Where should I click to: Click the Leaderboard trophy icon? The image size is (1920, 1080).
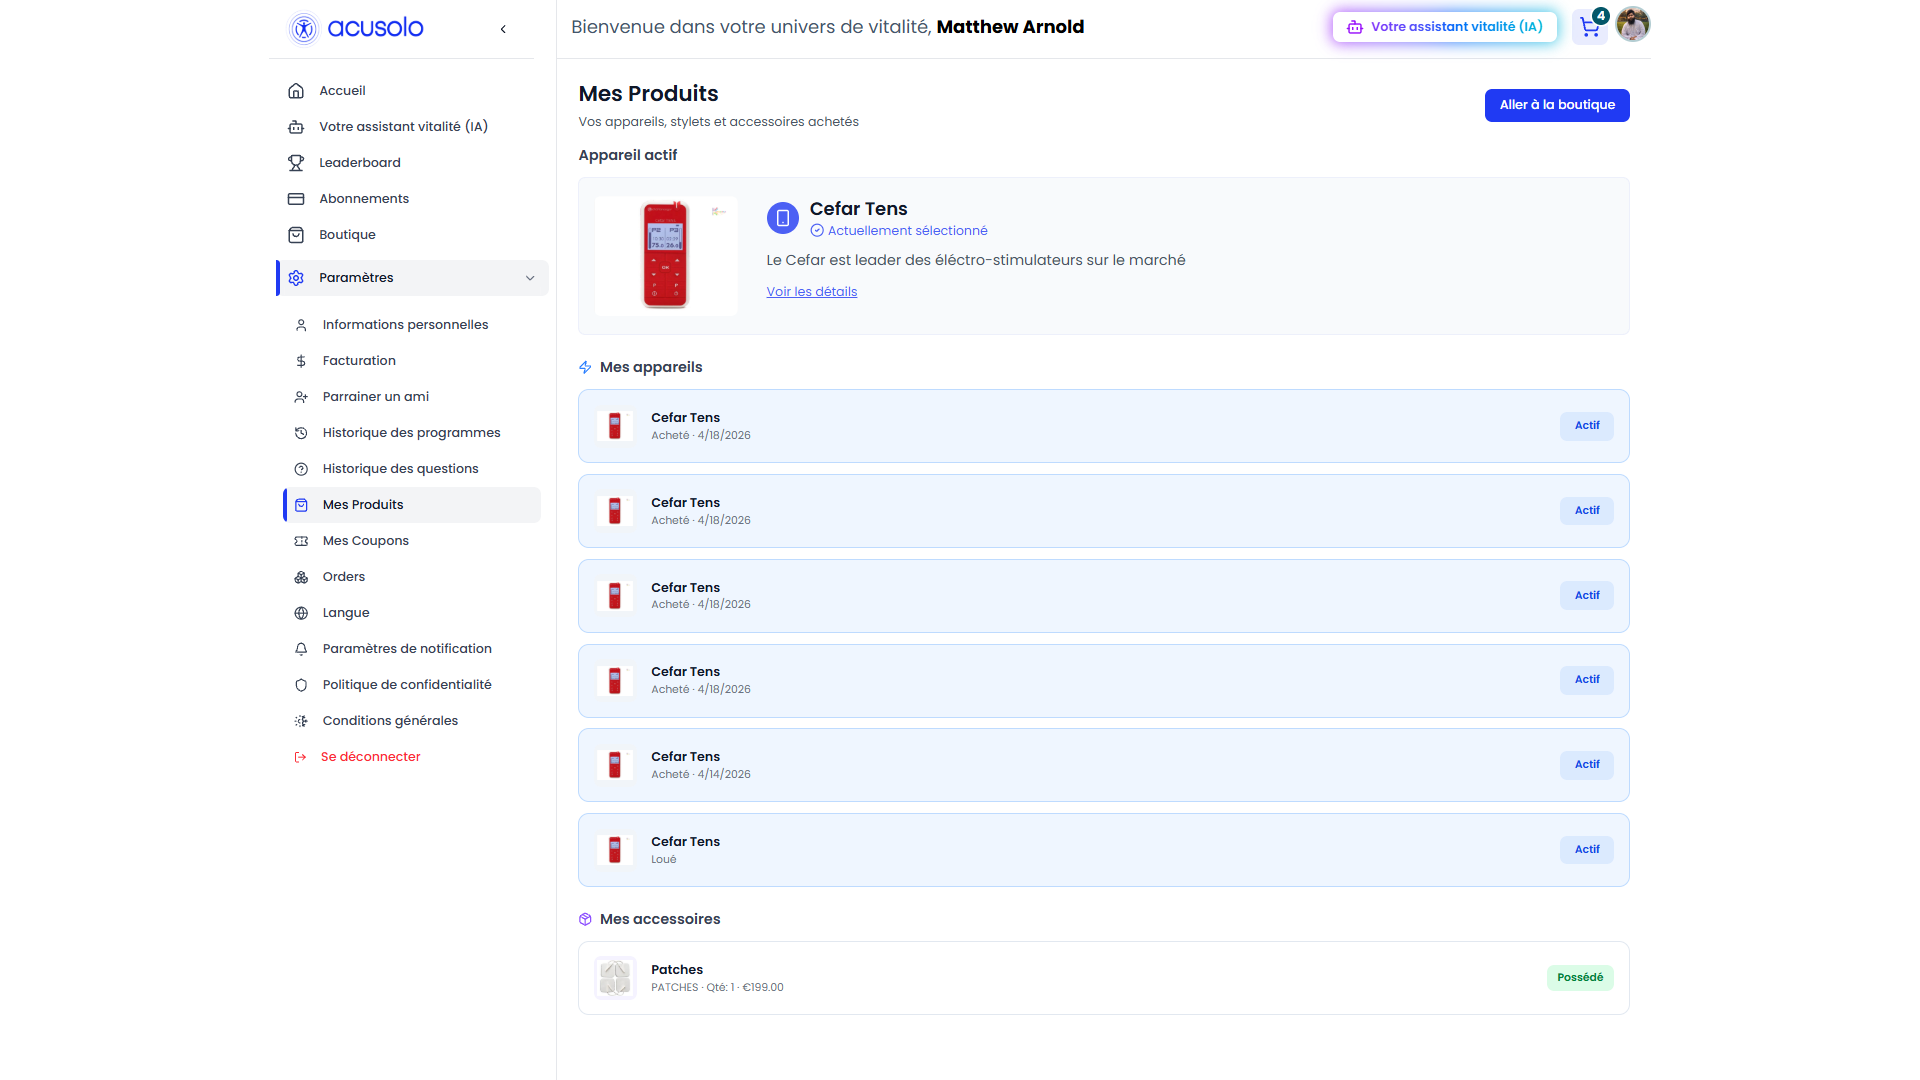click(296, 163)
